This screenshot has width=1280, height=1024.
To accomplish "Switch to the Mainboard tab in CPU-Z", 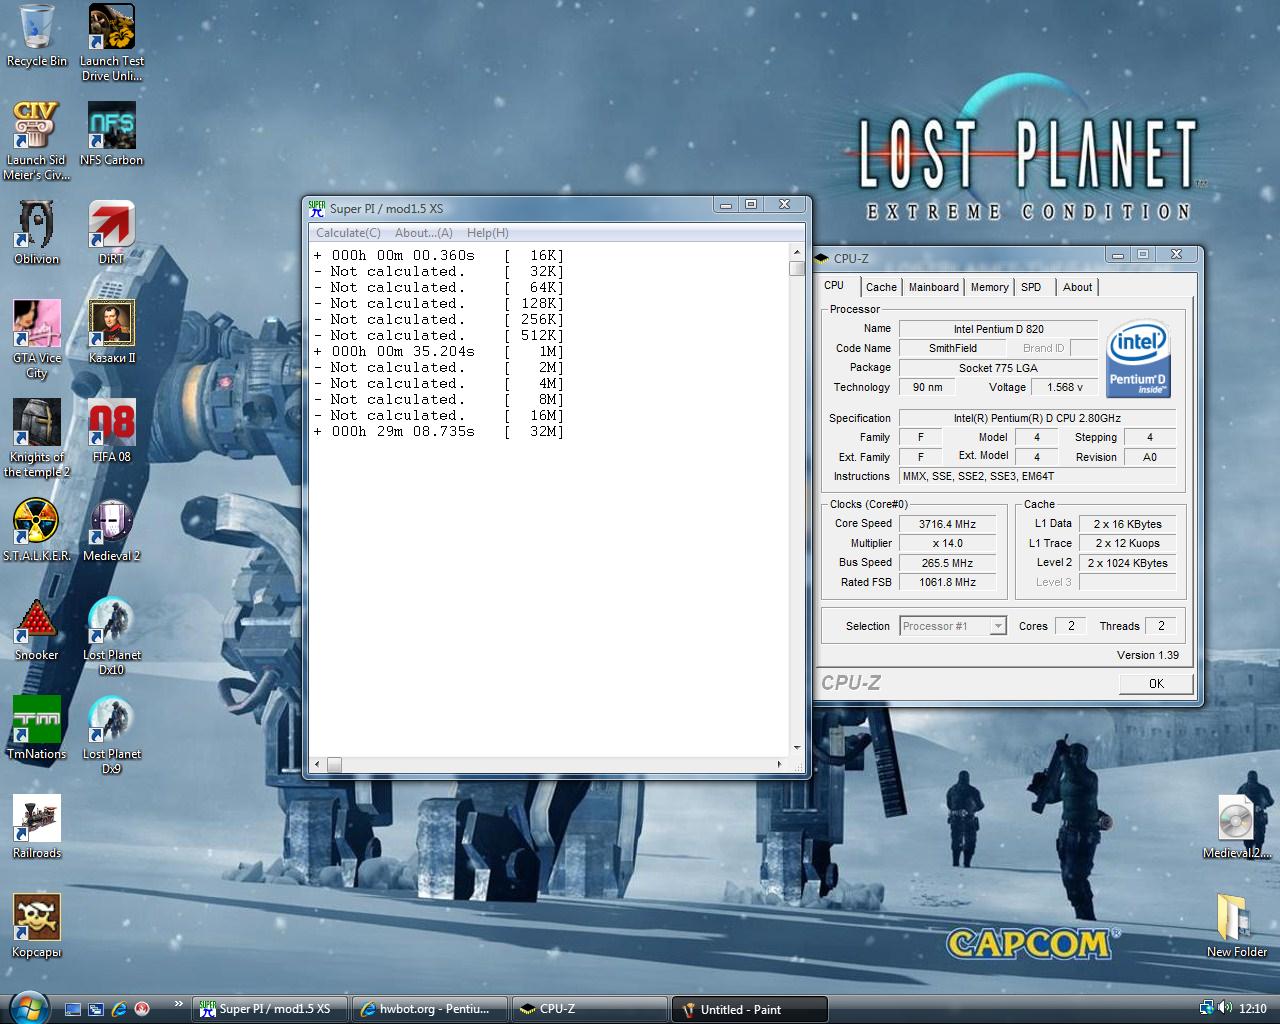I will tap(934, 287).
